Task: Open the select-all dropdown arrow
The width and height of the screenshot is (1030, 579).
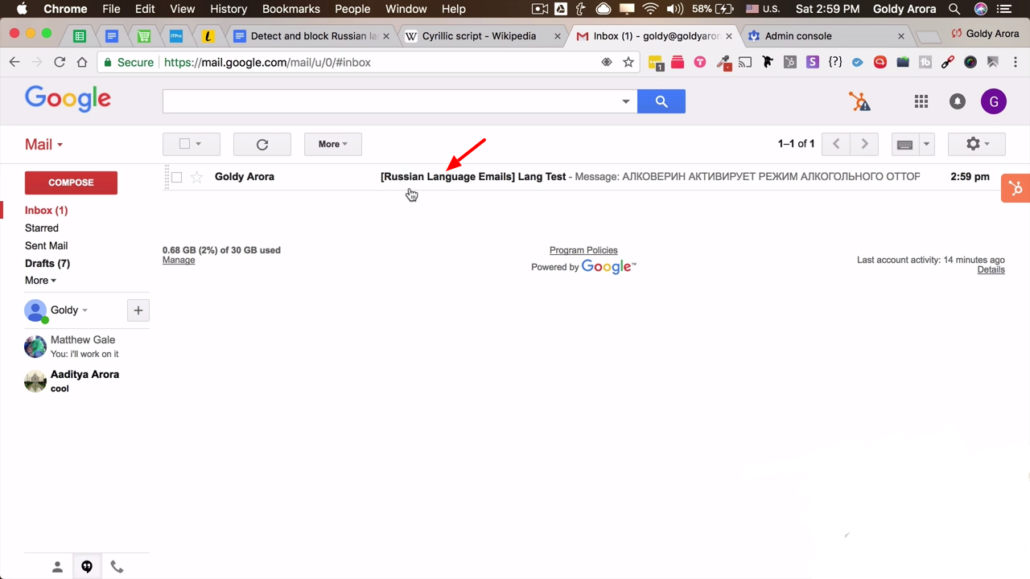Action: pos(198,144)
